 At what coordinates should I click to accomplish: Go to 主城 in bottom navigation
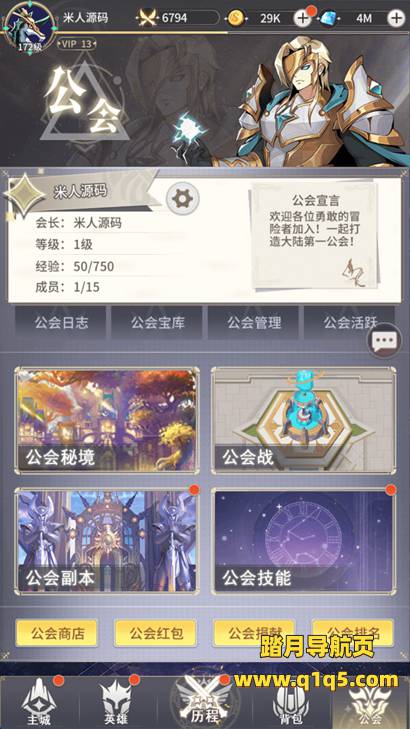[40, 703]
